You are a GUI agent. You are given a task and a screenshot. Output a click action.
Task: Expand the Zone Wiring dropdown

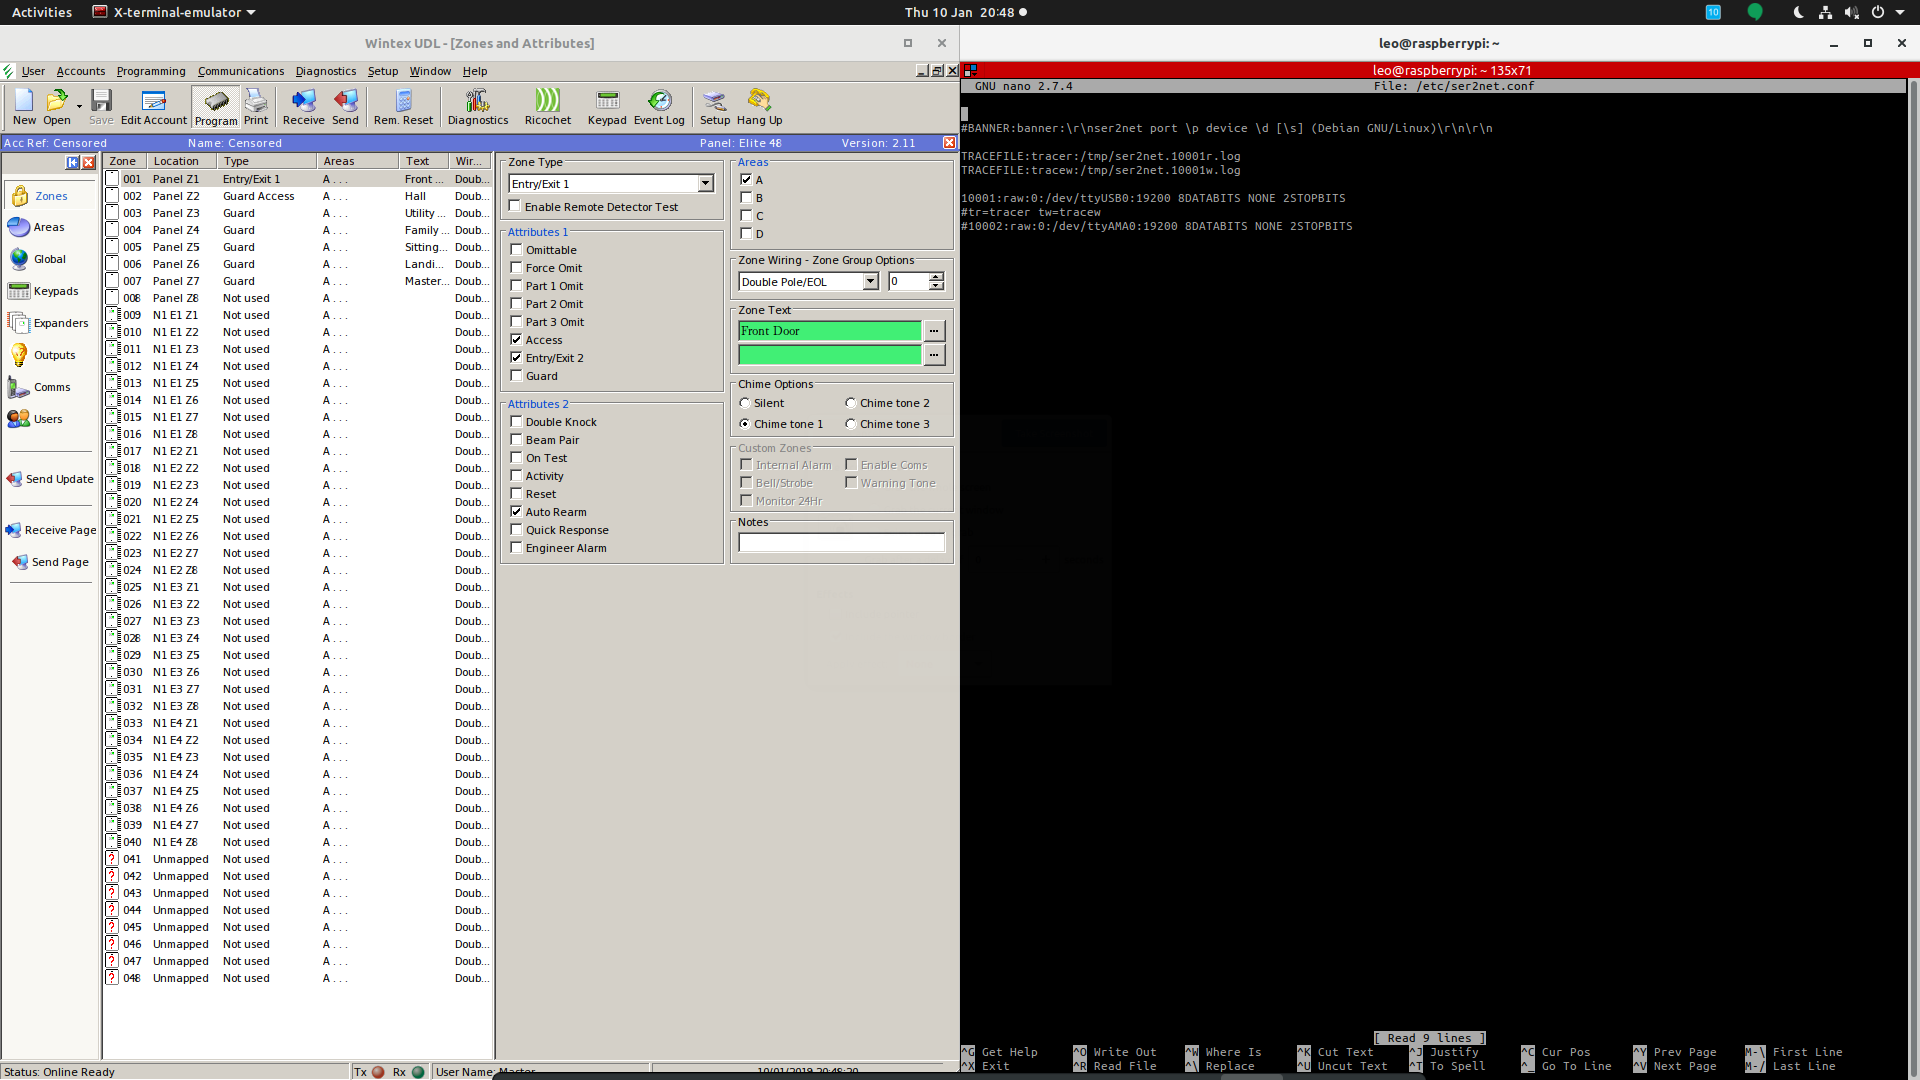[x=870, y=281]
